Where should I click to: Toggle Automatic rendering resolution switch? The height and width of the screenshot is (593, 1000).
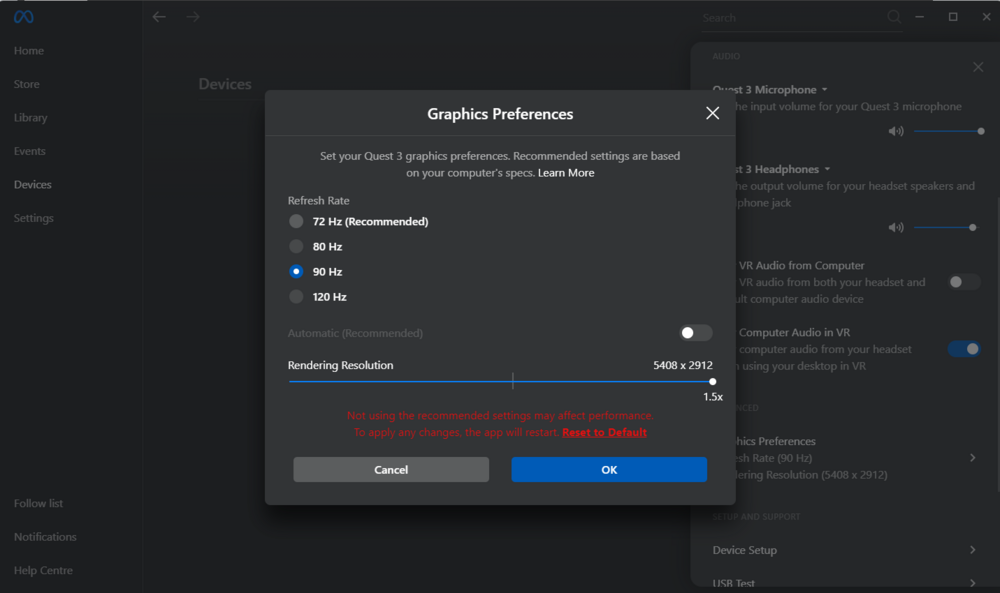(x=696, y=333)
